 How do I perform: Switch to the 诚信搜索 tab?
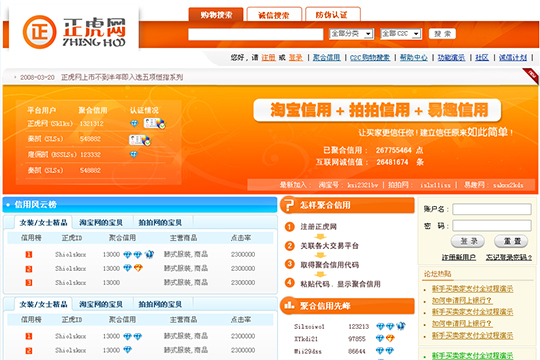(x=274, y=15)
